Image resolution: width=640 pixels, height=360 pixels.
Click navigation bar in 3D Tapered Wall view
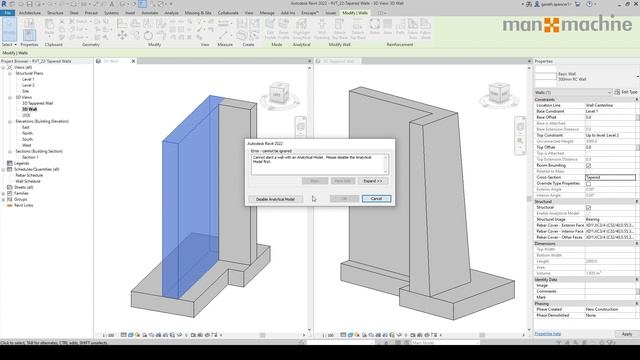tap(520, 136)
